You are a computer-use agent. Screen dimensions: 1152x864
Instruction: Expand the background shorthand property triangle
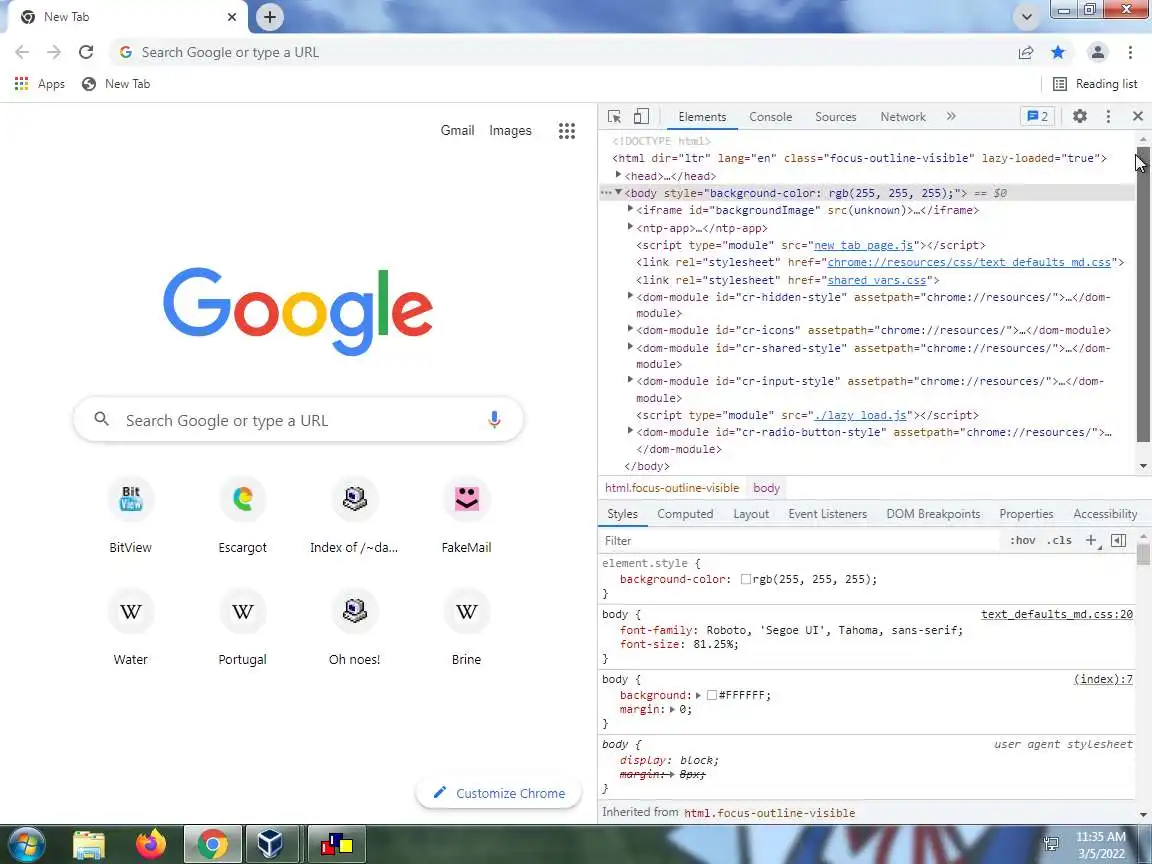tap(698, 695)
